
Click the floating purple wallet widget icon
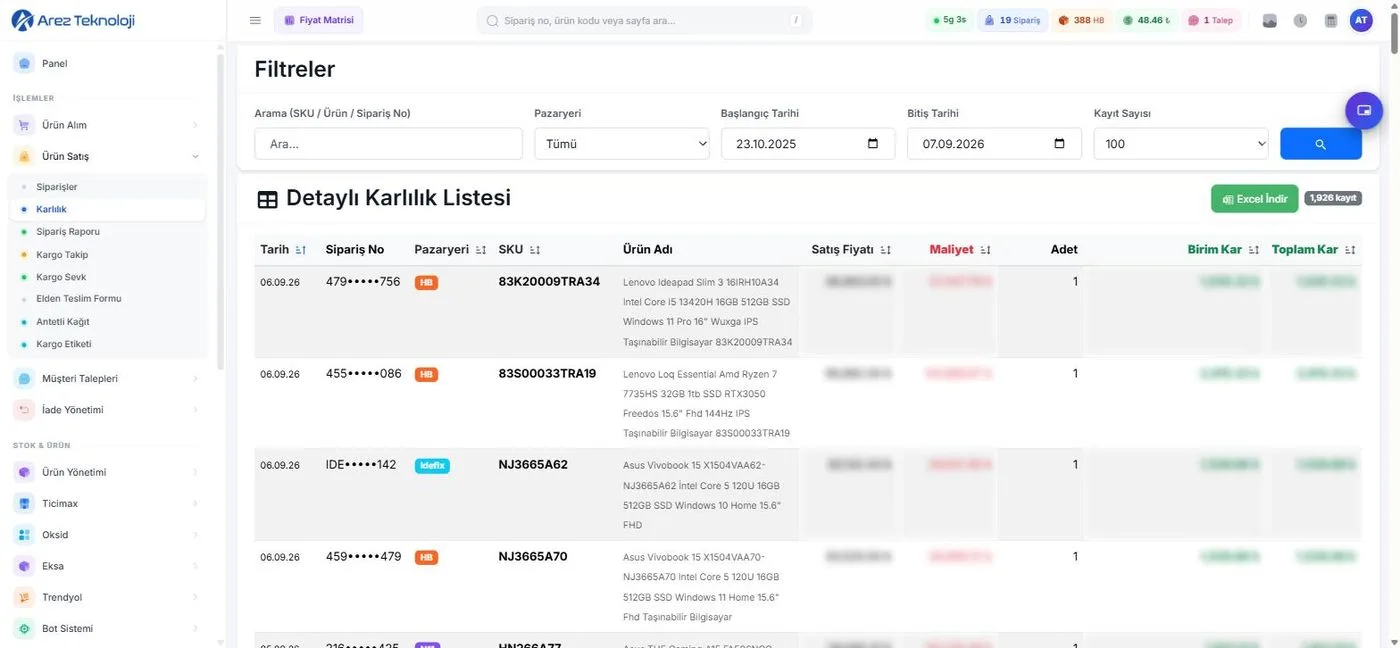(1364, 110)
